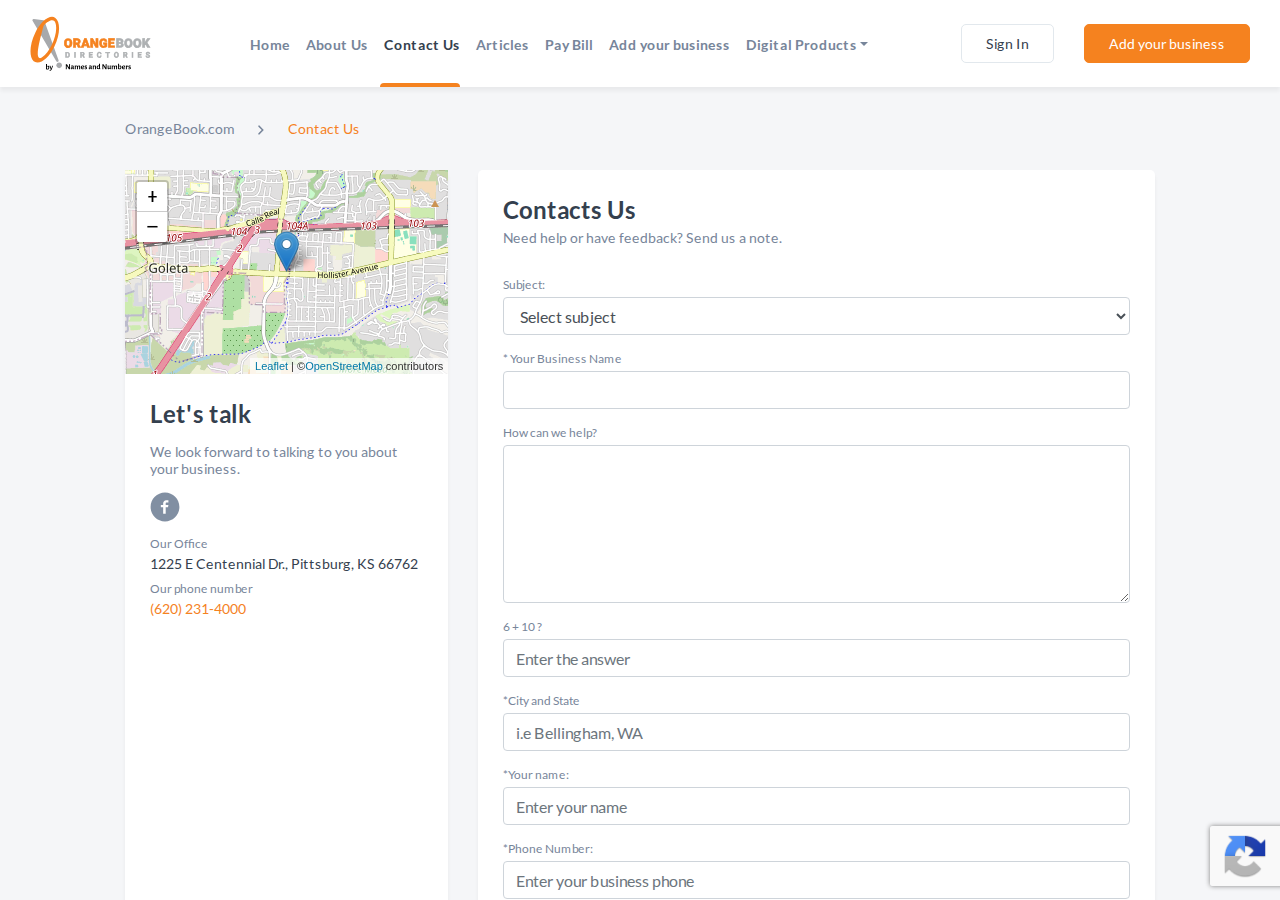Click the Goleta label on the map
The image size is (1280, 900).
coord(168,268)
